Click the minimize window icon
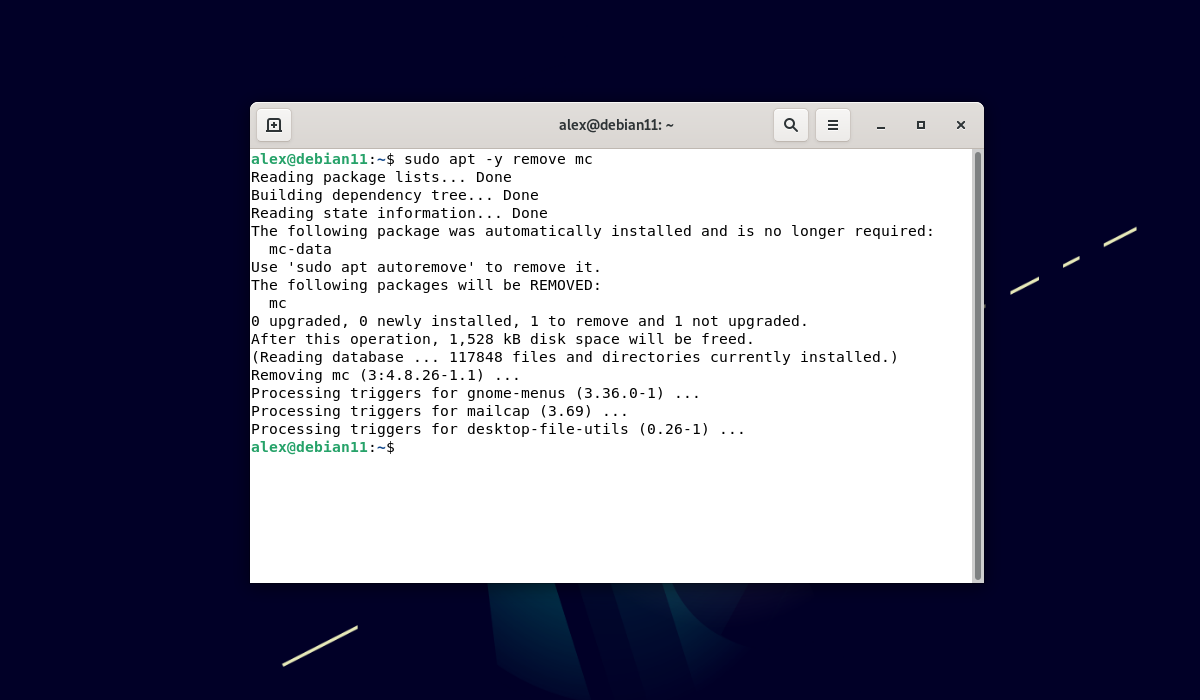Viewport: 1200px width, 700px height. click(x=880, y=125)
